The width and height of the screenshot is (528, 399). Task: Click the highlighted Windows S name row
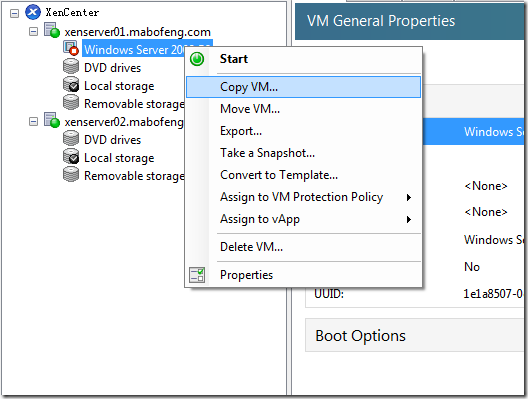point(473,131)
